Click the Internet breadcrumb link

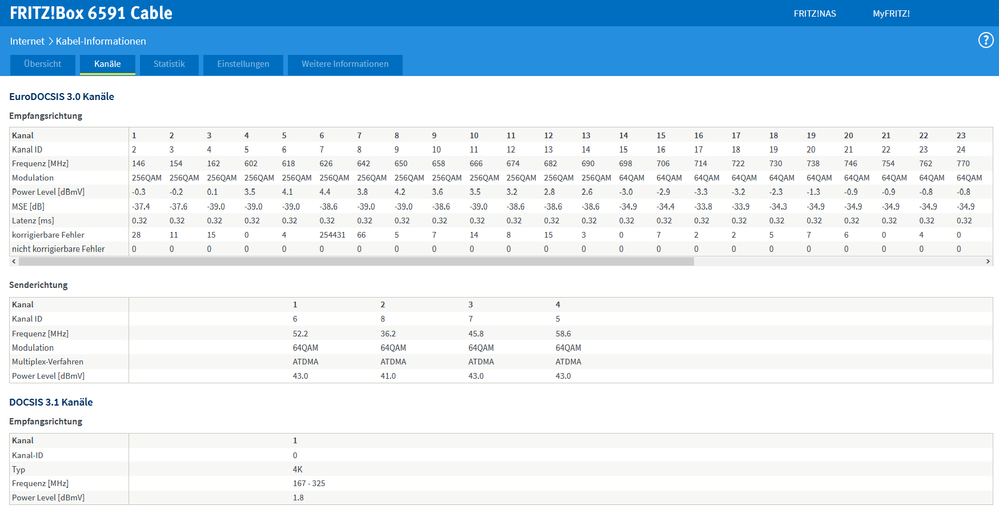[27, 41]
